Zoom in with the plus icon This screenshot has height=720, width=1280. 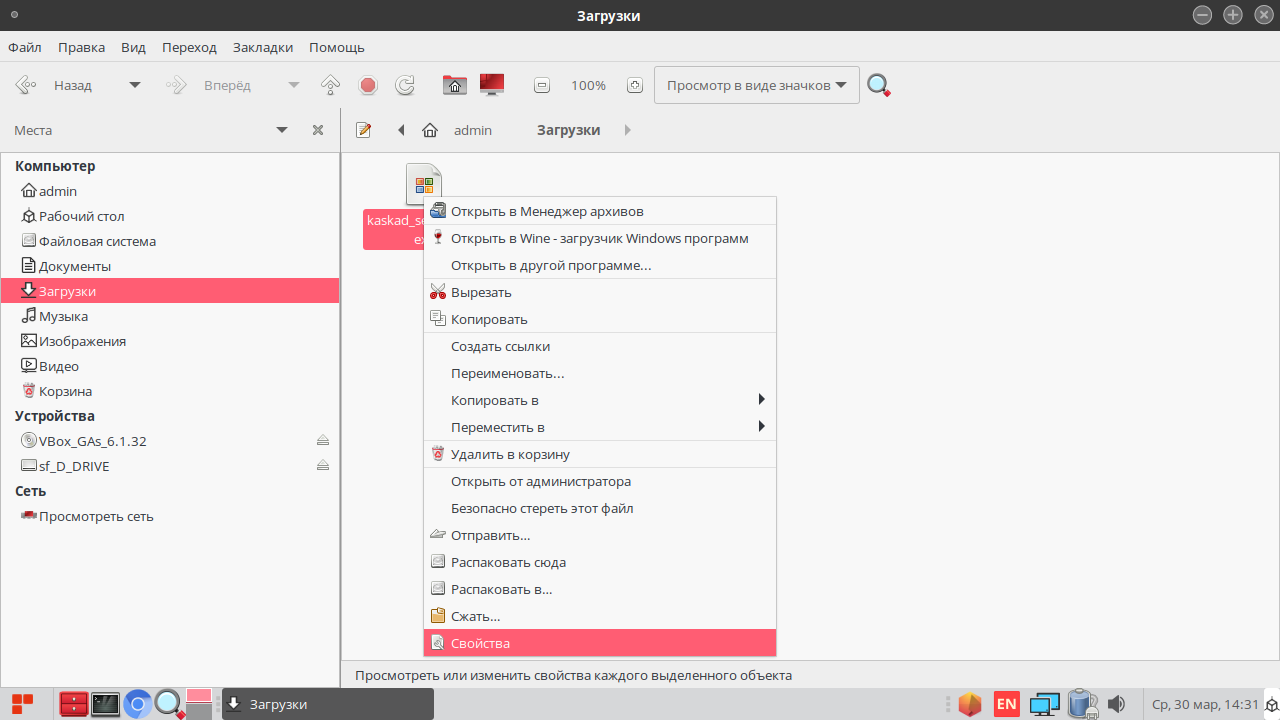(635, 86)
